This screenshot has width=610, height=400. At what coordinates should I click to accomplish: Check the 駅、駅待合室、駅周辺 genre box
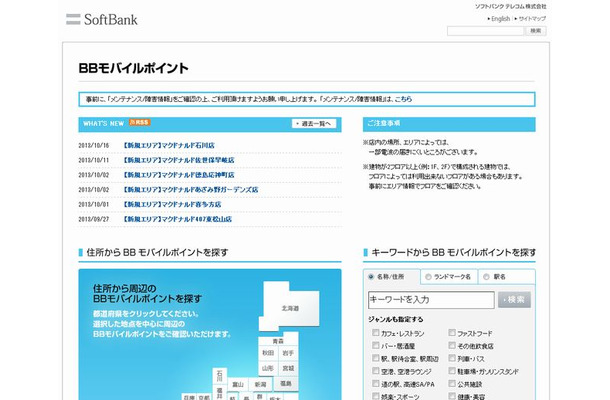coord(375,358)
